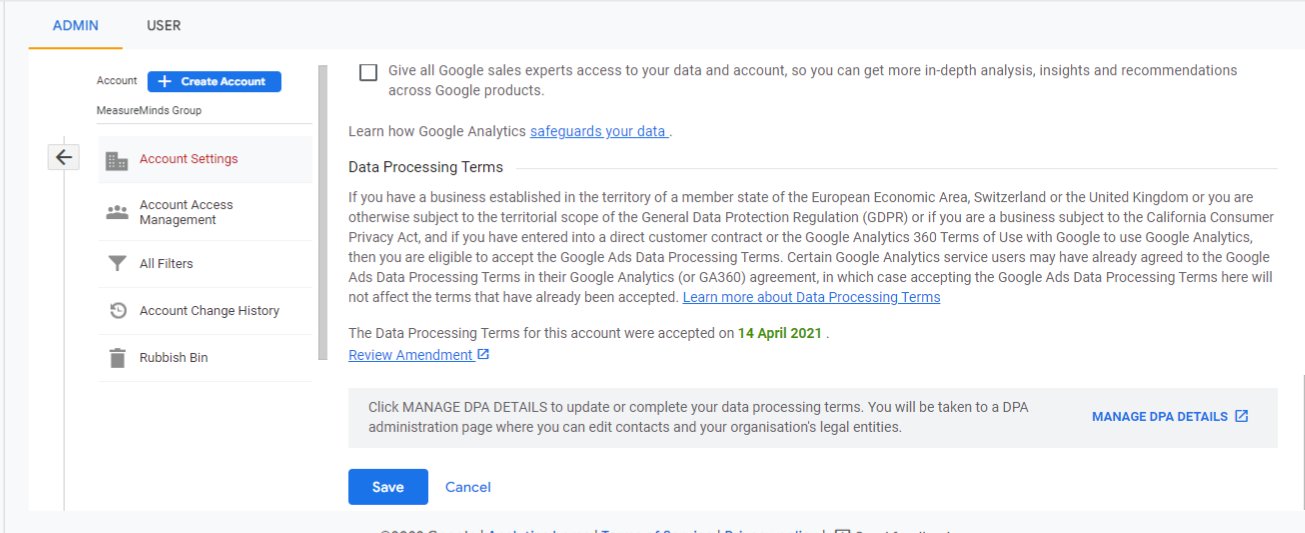Click the Cancel link
This screenshot has height=533, width=1305.
pos(468,487)
